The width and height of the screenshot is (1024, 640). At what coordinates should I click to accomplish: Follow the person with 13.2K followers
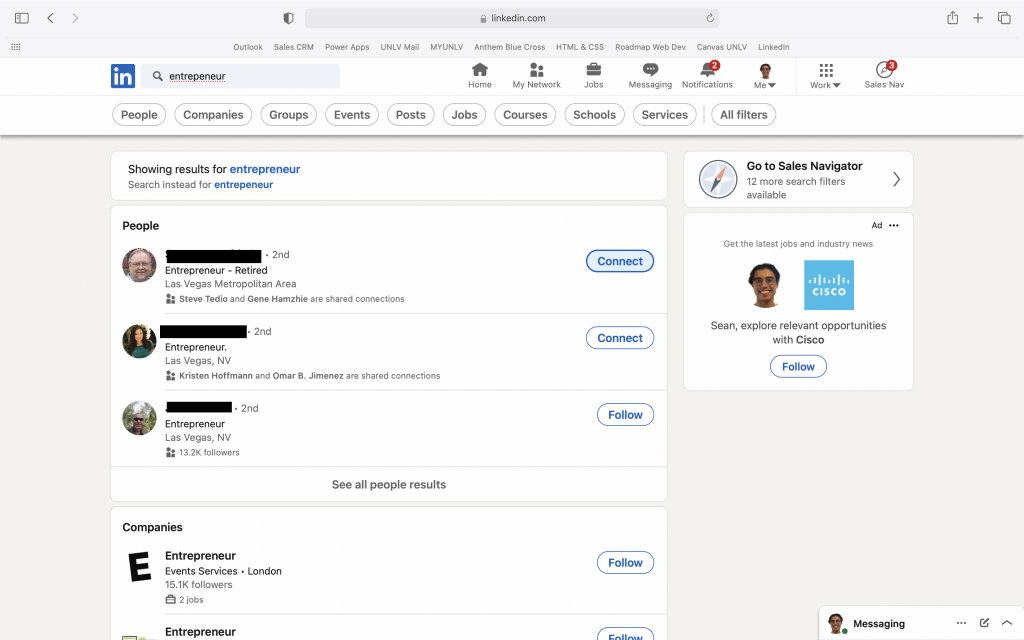625,415
